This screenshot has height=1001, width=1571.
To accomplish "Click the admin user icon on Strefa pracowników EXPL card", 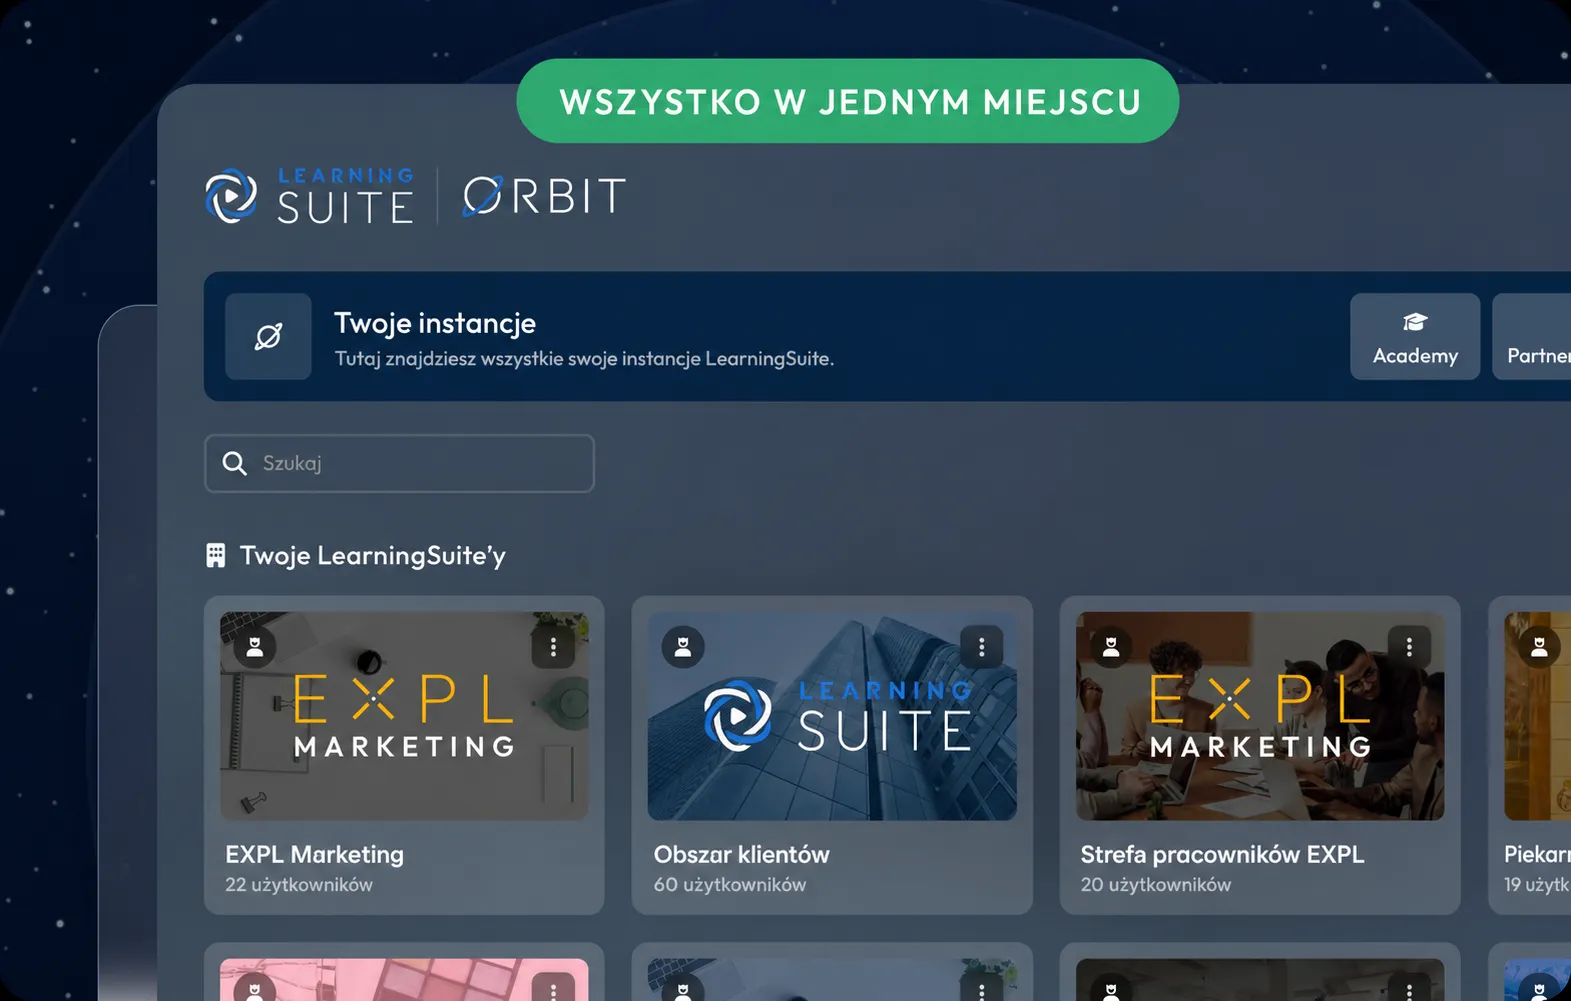I will click(x=1111, y=647).
